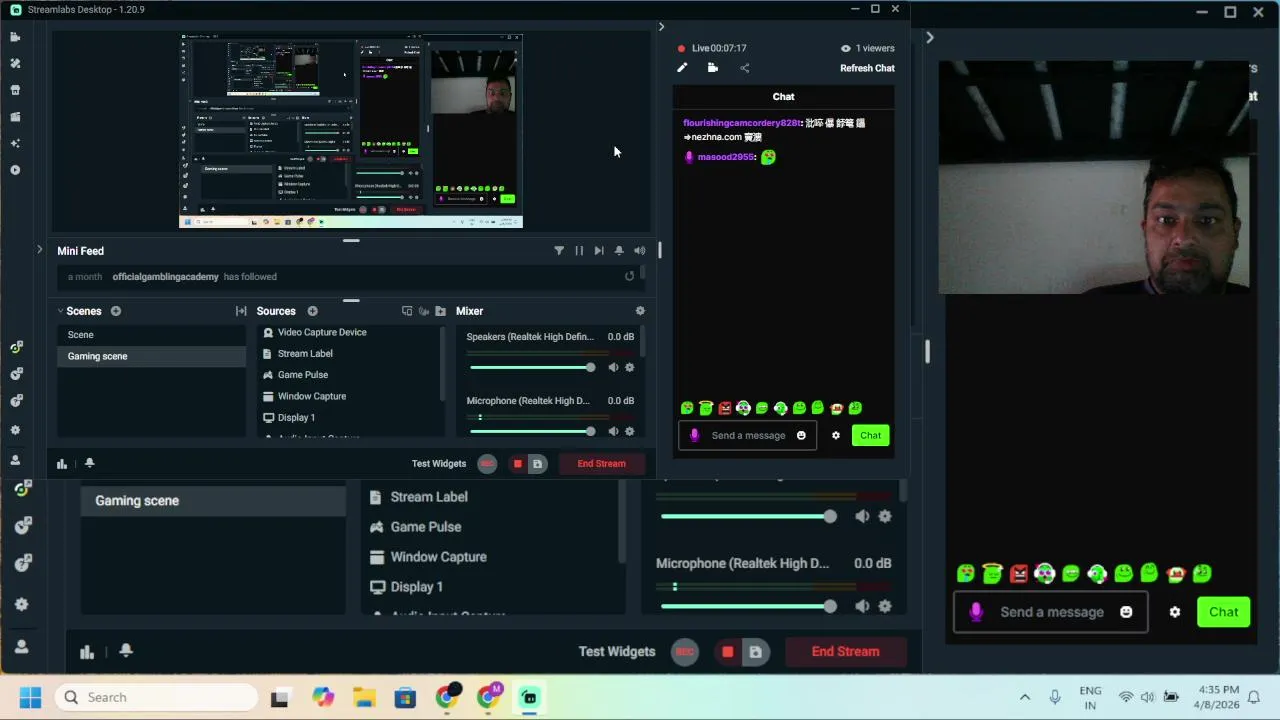This screenshot has width=1280, height=720.
Task: Toggle Mini Feed alert sound speaker icon
Action: [x=640, y=251]
